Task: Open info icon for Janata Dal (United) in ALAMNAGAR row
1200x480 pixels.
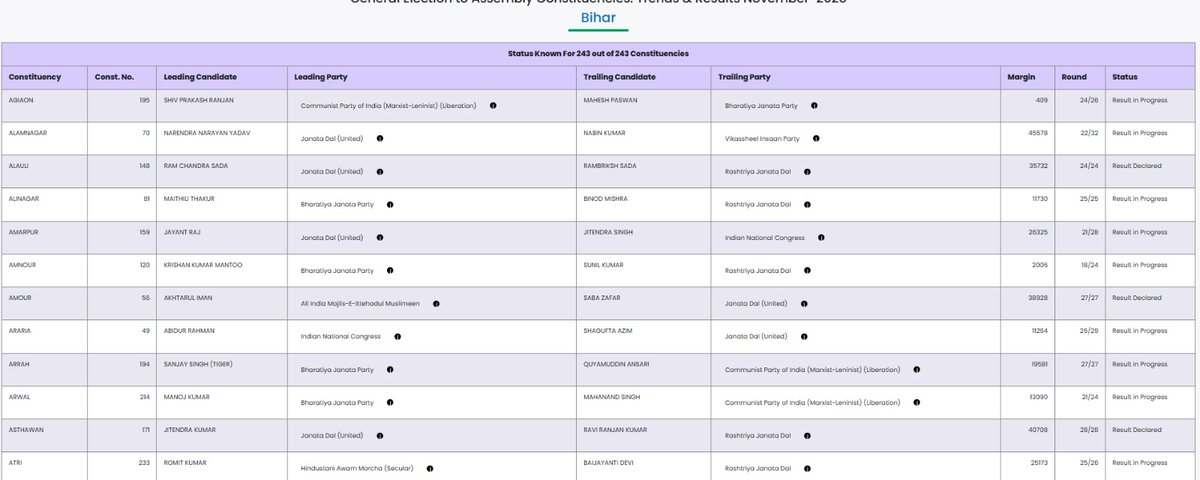Action: click(379, 138)
